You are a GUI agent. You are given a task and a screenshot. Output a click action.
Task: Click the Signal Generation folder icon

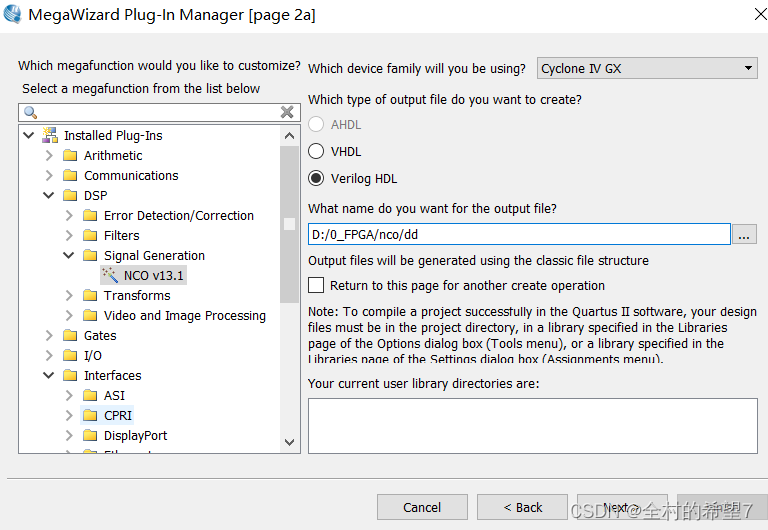[x=90, y=256]
